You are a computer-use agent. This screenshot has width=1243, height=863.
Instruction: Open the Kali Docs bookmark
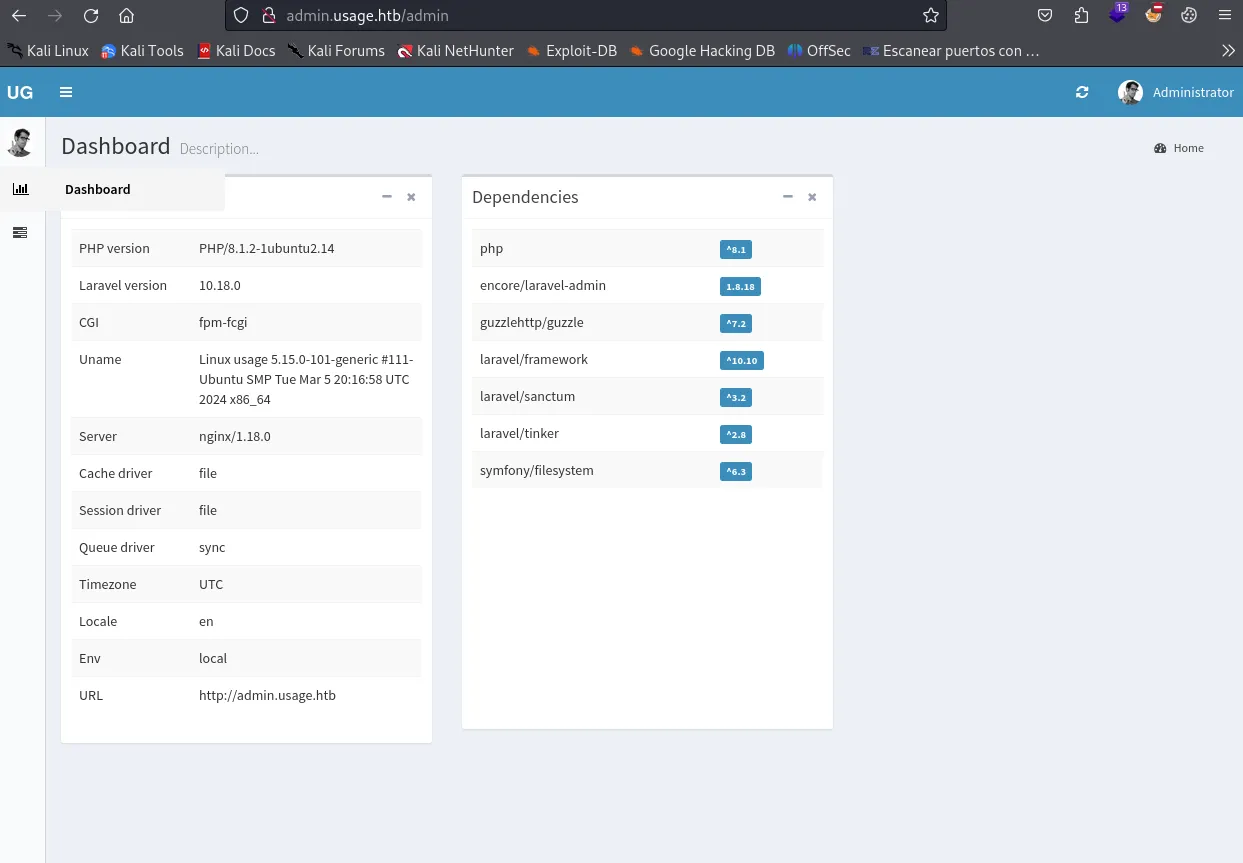[x=236, y=50]
